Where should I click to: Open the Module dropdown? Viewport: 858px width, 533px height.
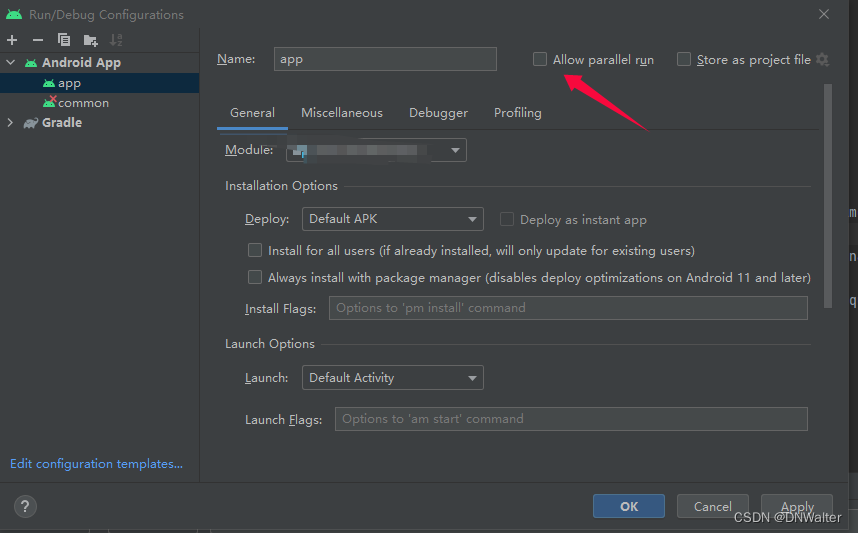click(376, 150)
